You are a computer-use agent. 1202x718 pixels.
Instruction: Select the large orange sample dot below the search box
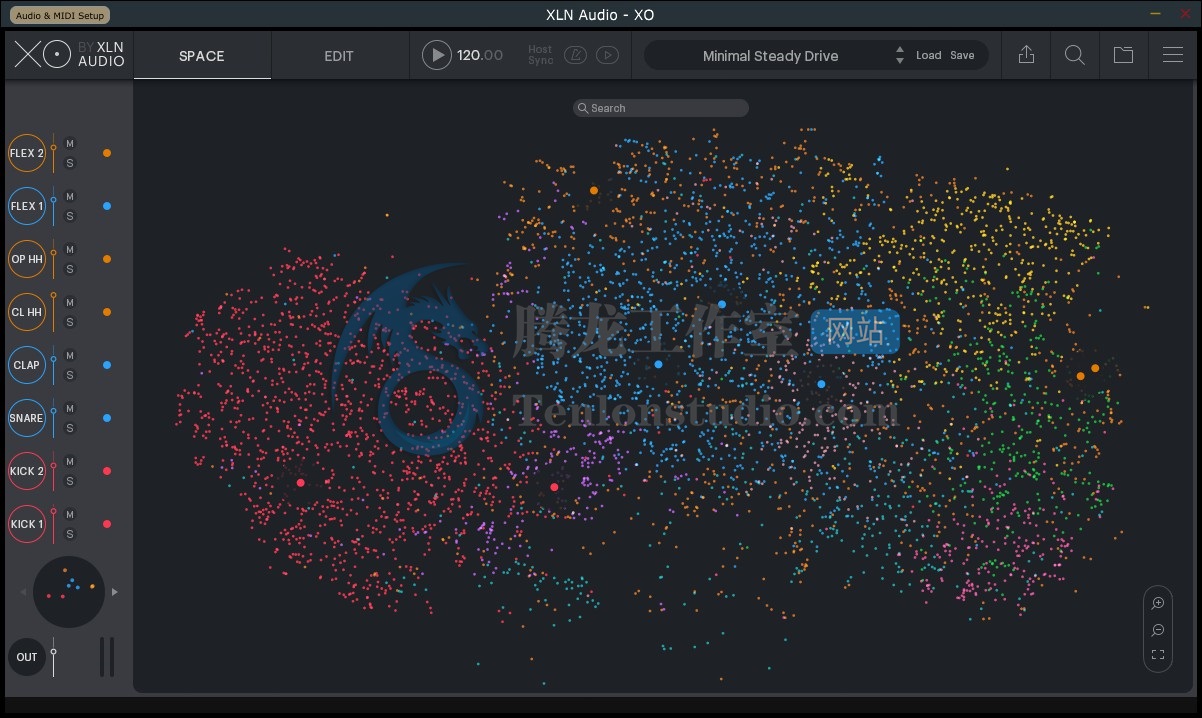(594, 190)
